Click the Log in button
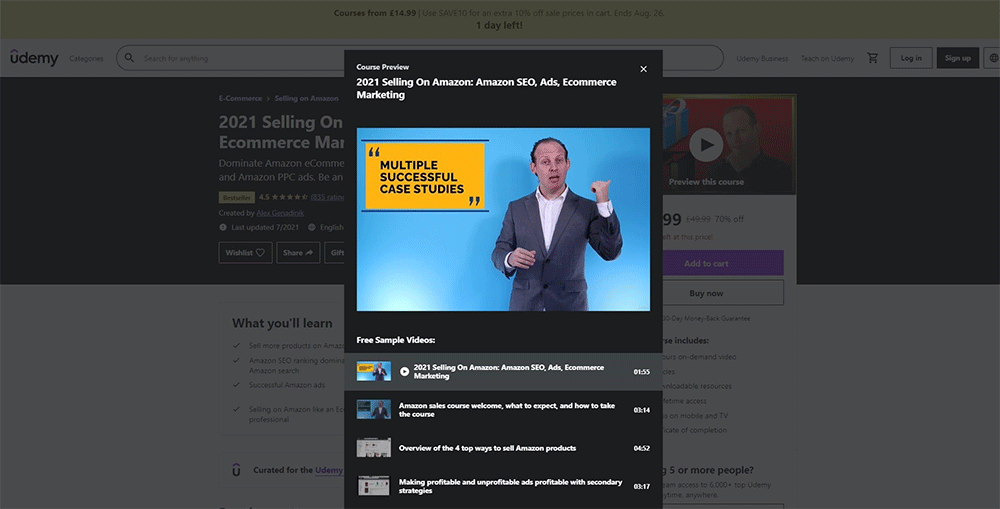 911,58
